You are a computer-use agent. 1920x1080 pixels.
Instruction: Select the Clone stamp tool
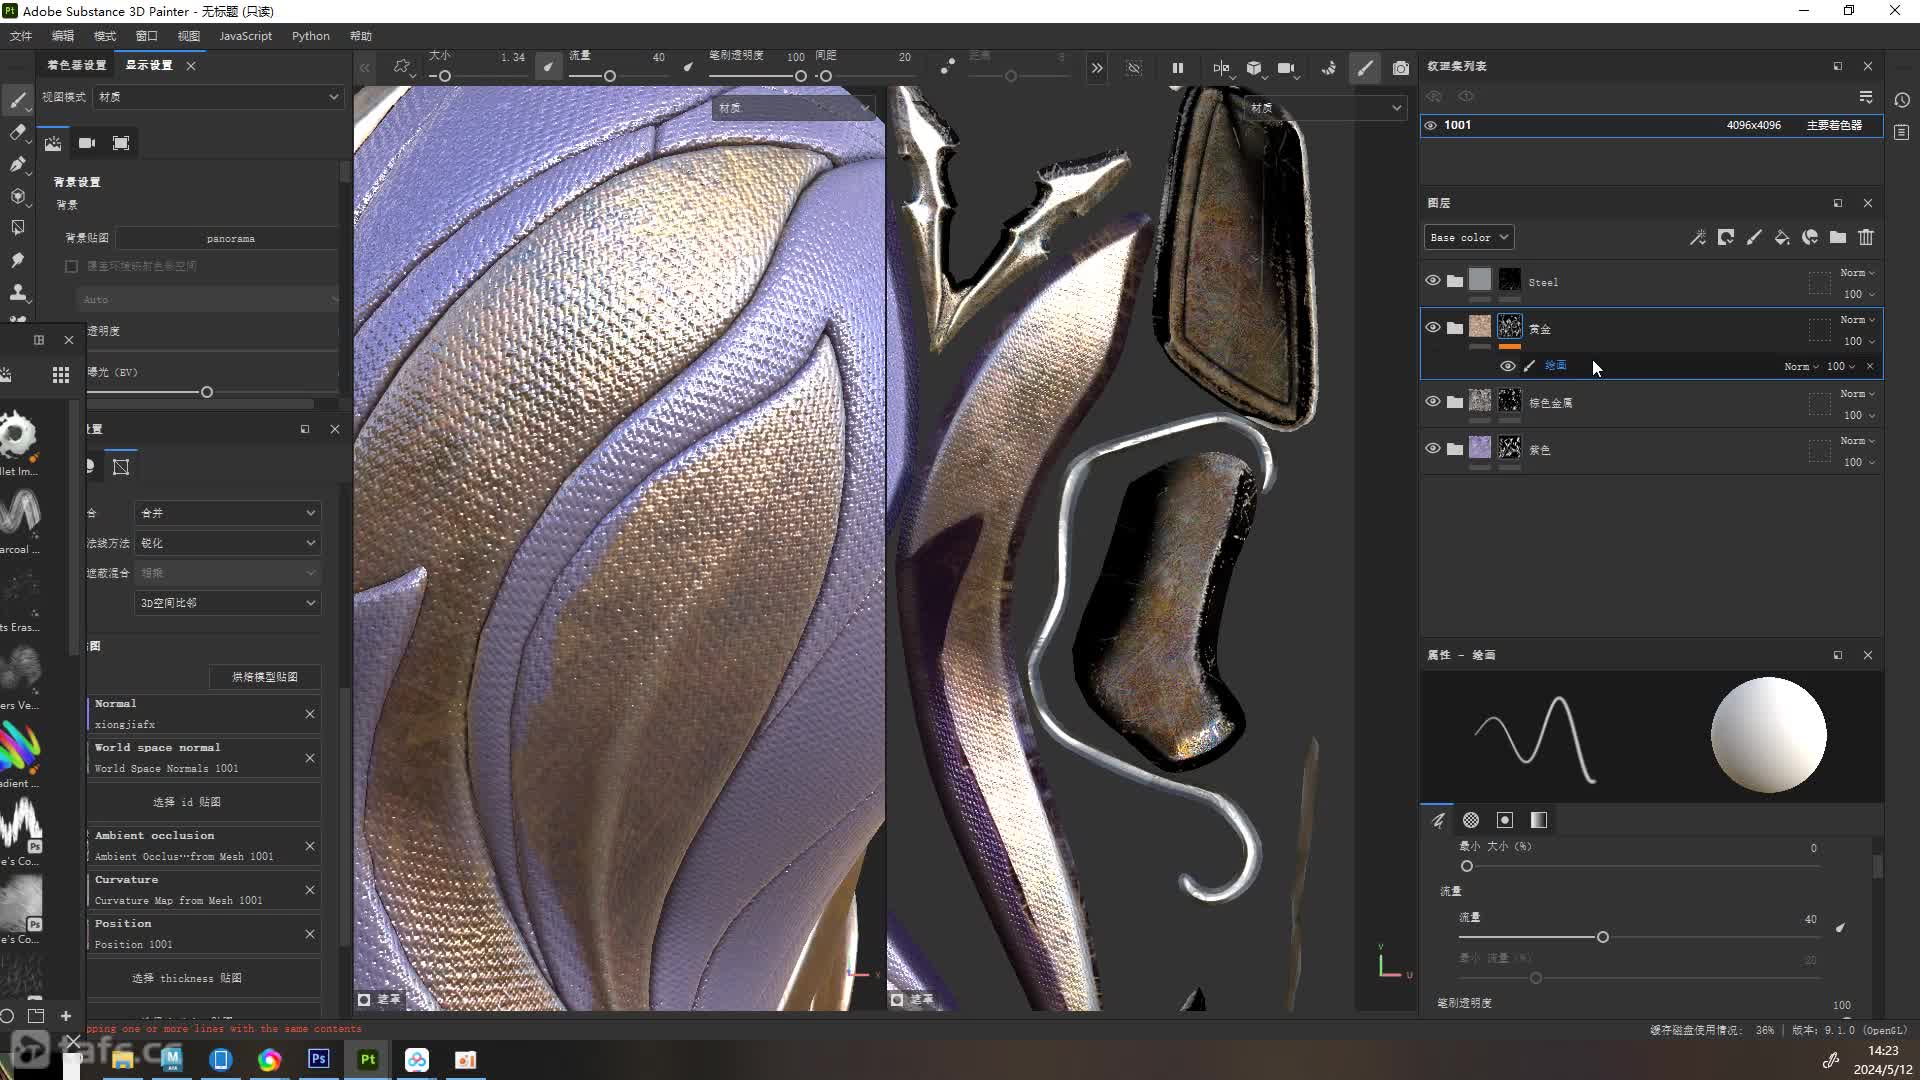pyautogui.click(x=17, y=292)
